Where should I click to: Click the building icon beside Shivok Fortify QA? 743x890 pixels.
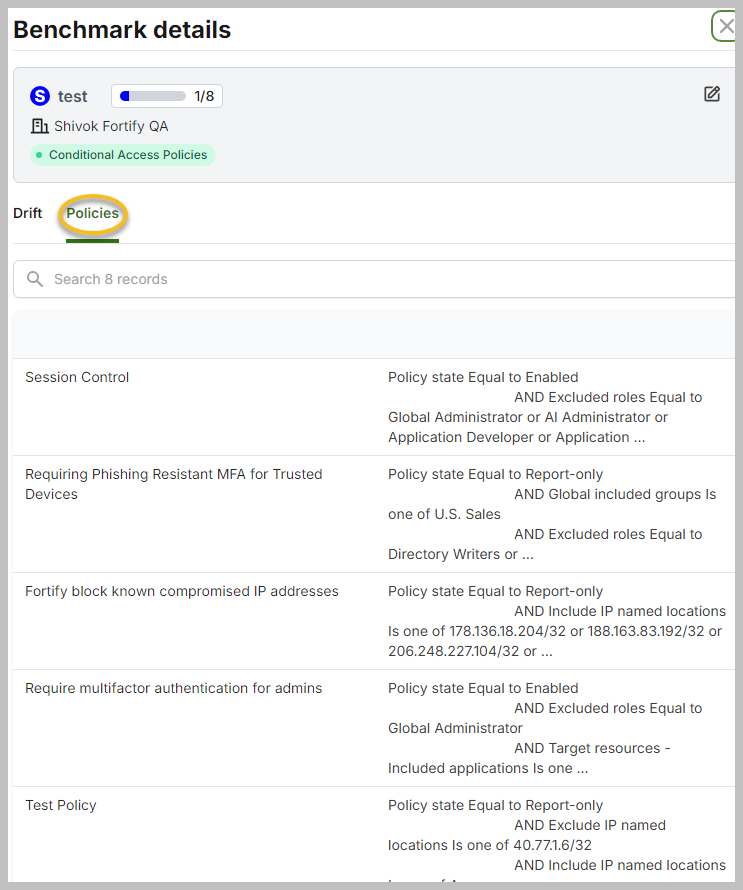(x=40, y=126)
